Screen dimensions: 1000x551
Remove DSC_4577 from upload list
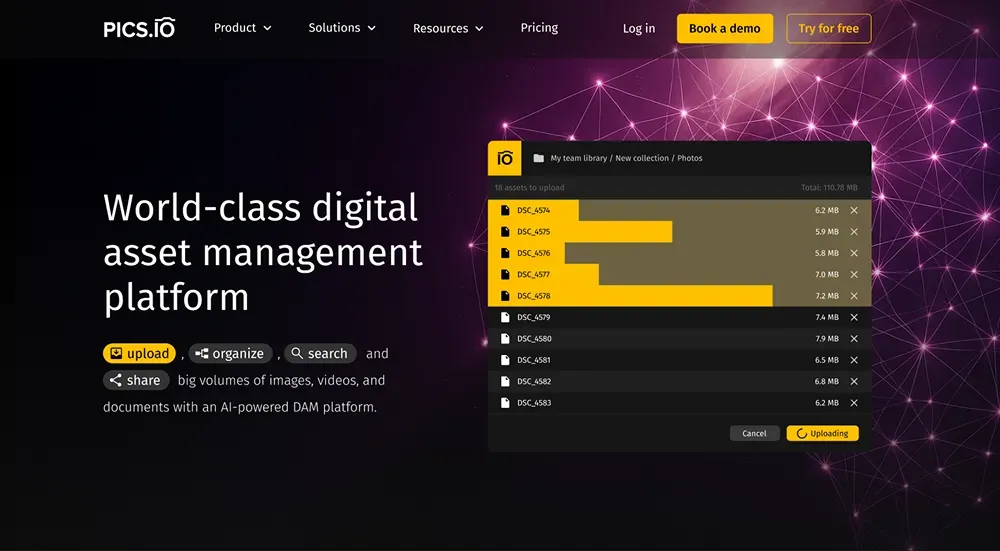854,274
